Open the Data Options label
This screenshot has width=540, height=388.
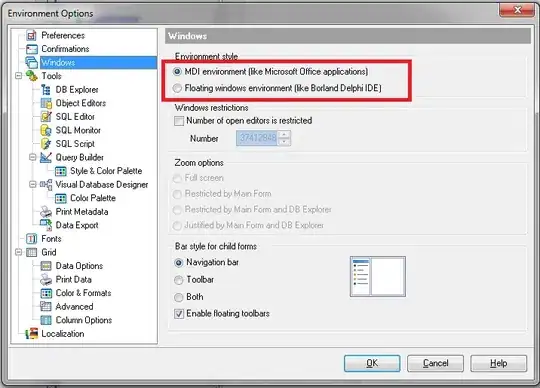(80, 266)
